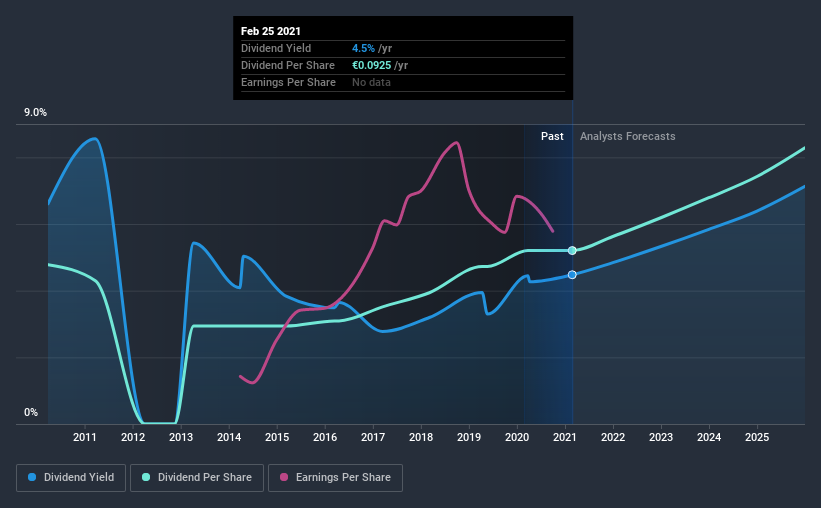Click the Feb 25 2021 tooltip date header
821x508 pixels.
pyautogui.click(x=271, y=31)
